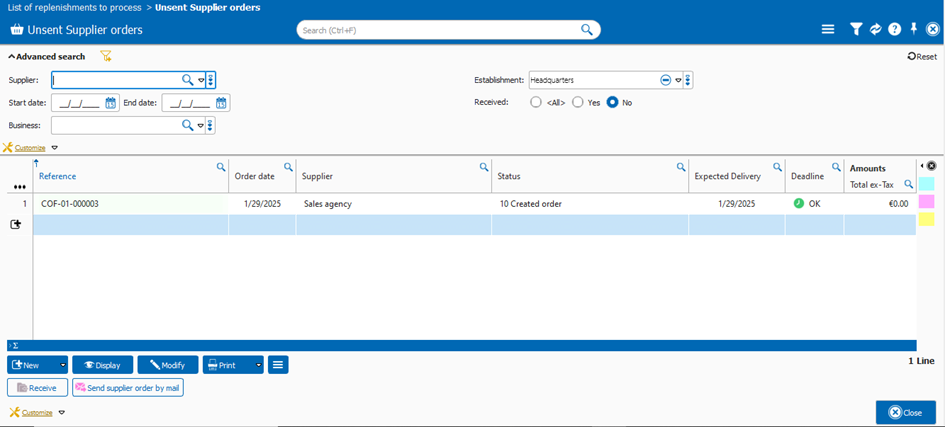Open End date calendar picker
Viewport: 945px width, 427px height.
pos(221,102)
